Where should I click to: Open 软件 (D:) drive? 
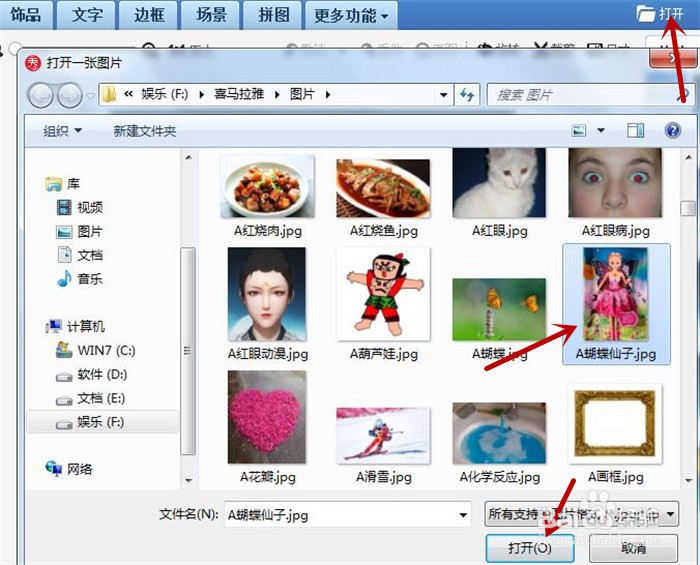(92, 374)
